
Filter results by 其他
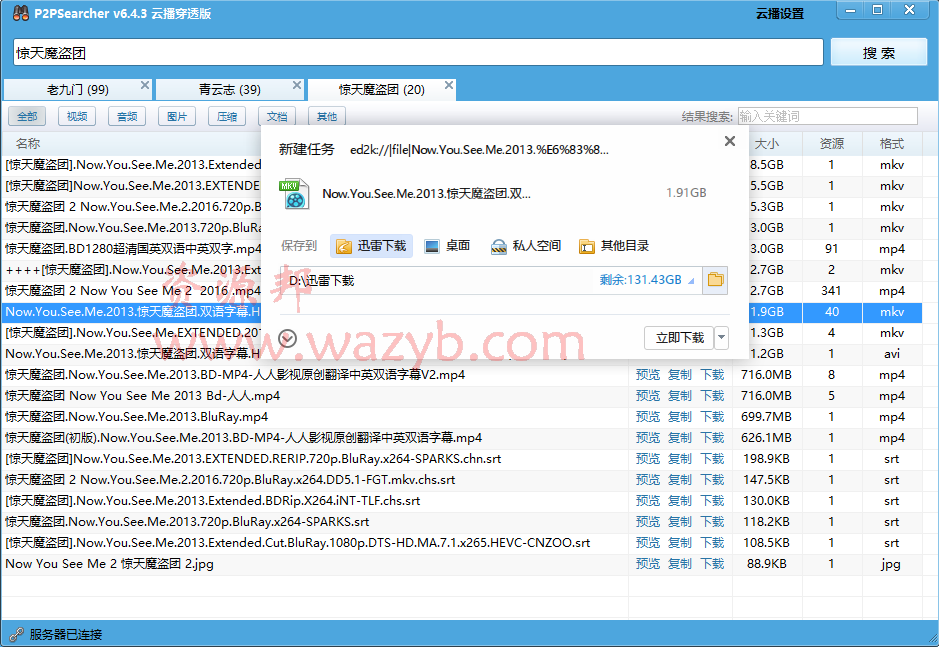point(326,116)
